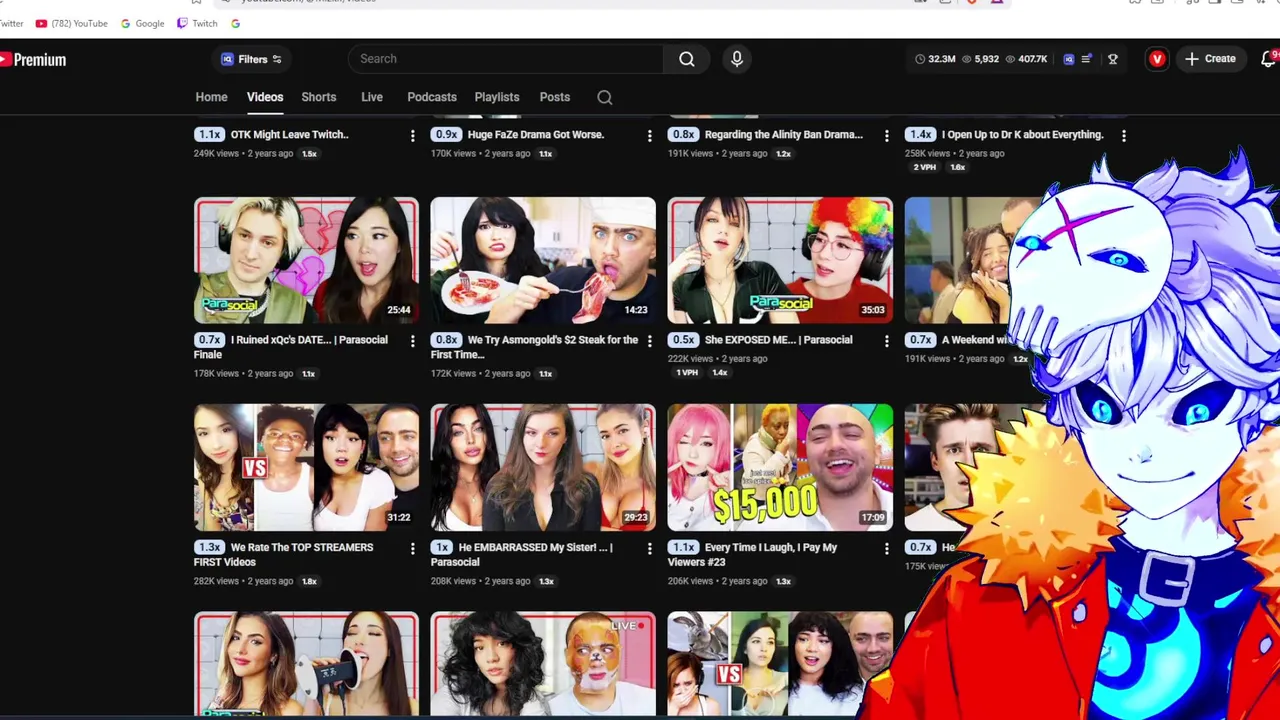Open She EXPOSED ME video thumbnail
The width and height of the screenshot is (1280, 720).
coord(780,260)
